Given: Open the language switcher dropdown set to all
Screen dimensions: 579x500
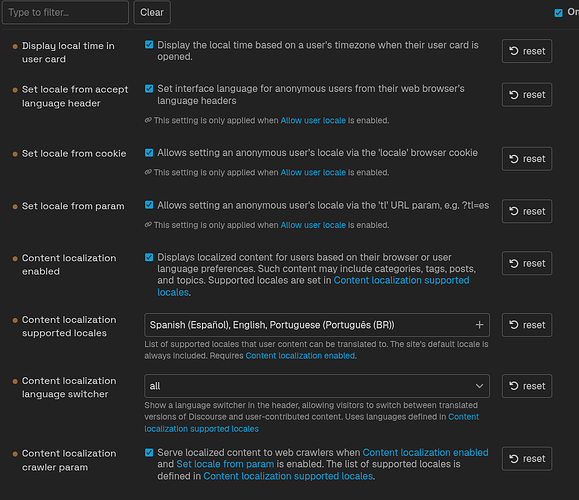Looking at the screenshot, I should (x=317, y=386).
